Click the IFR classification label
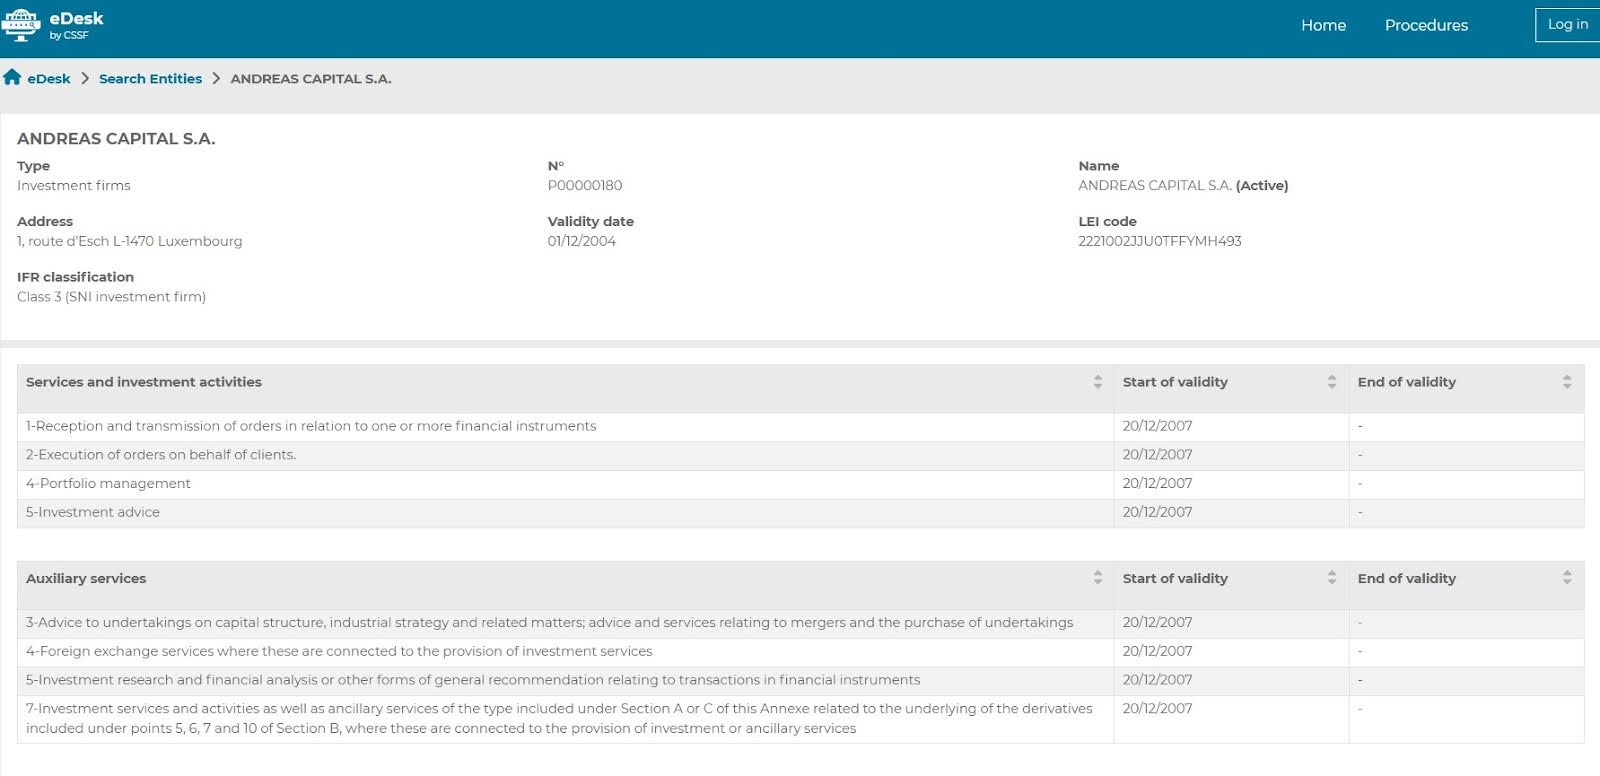Screen dimensions: 1600x776 pyautogui.click(x=75, y=277)
